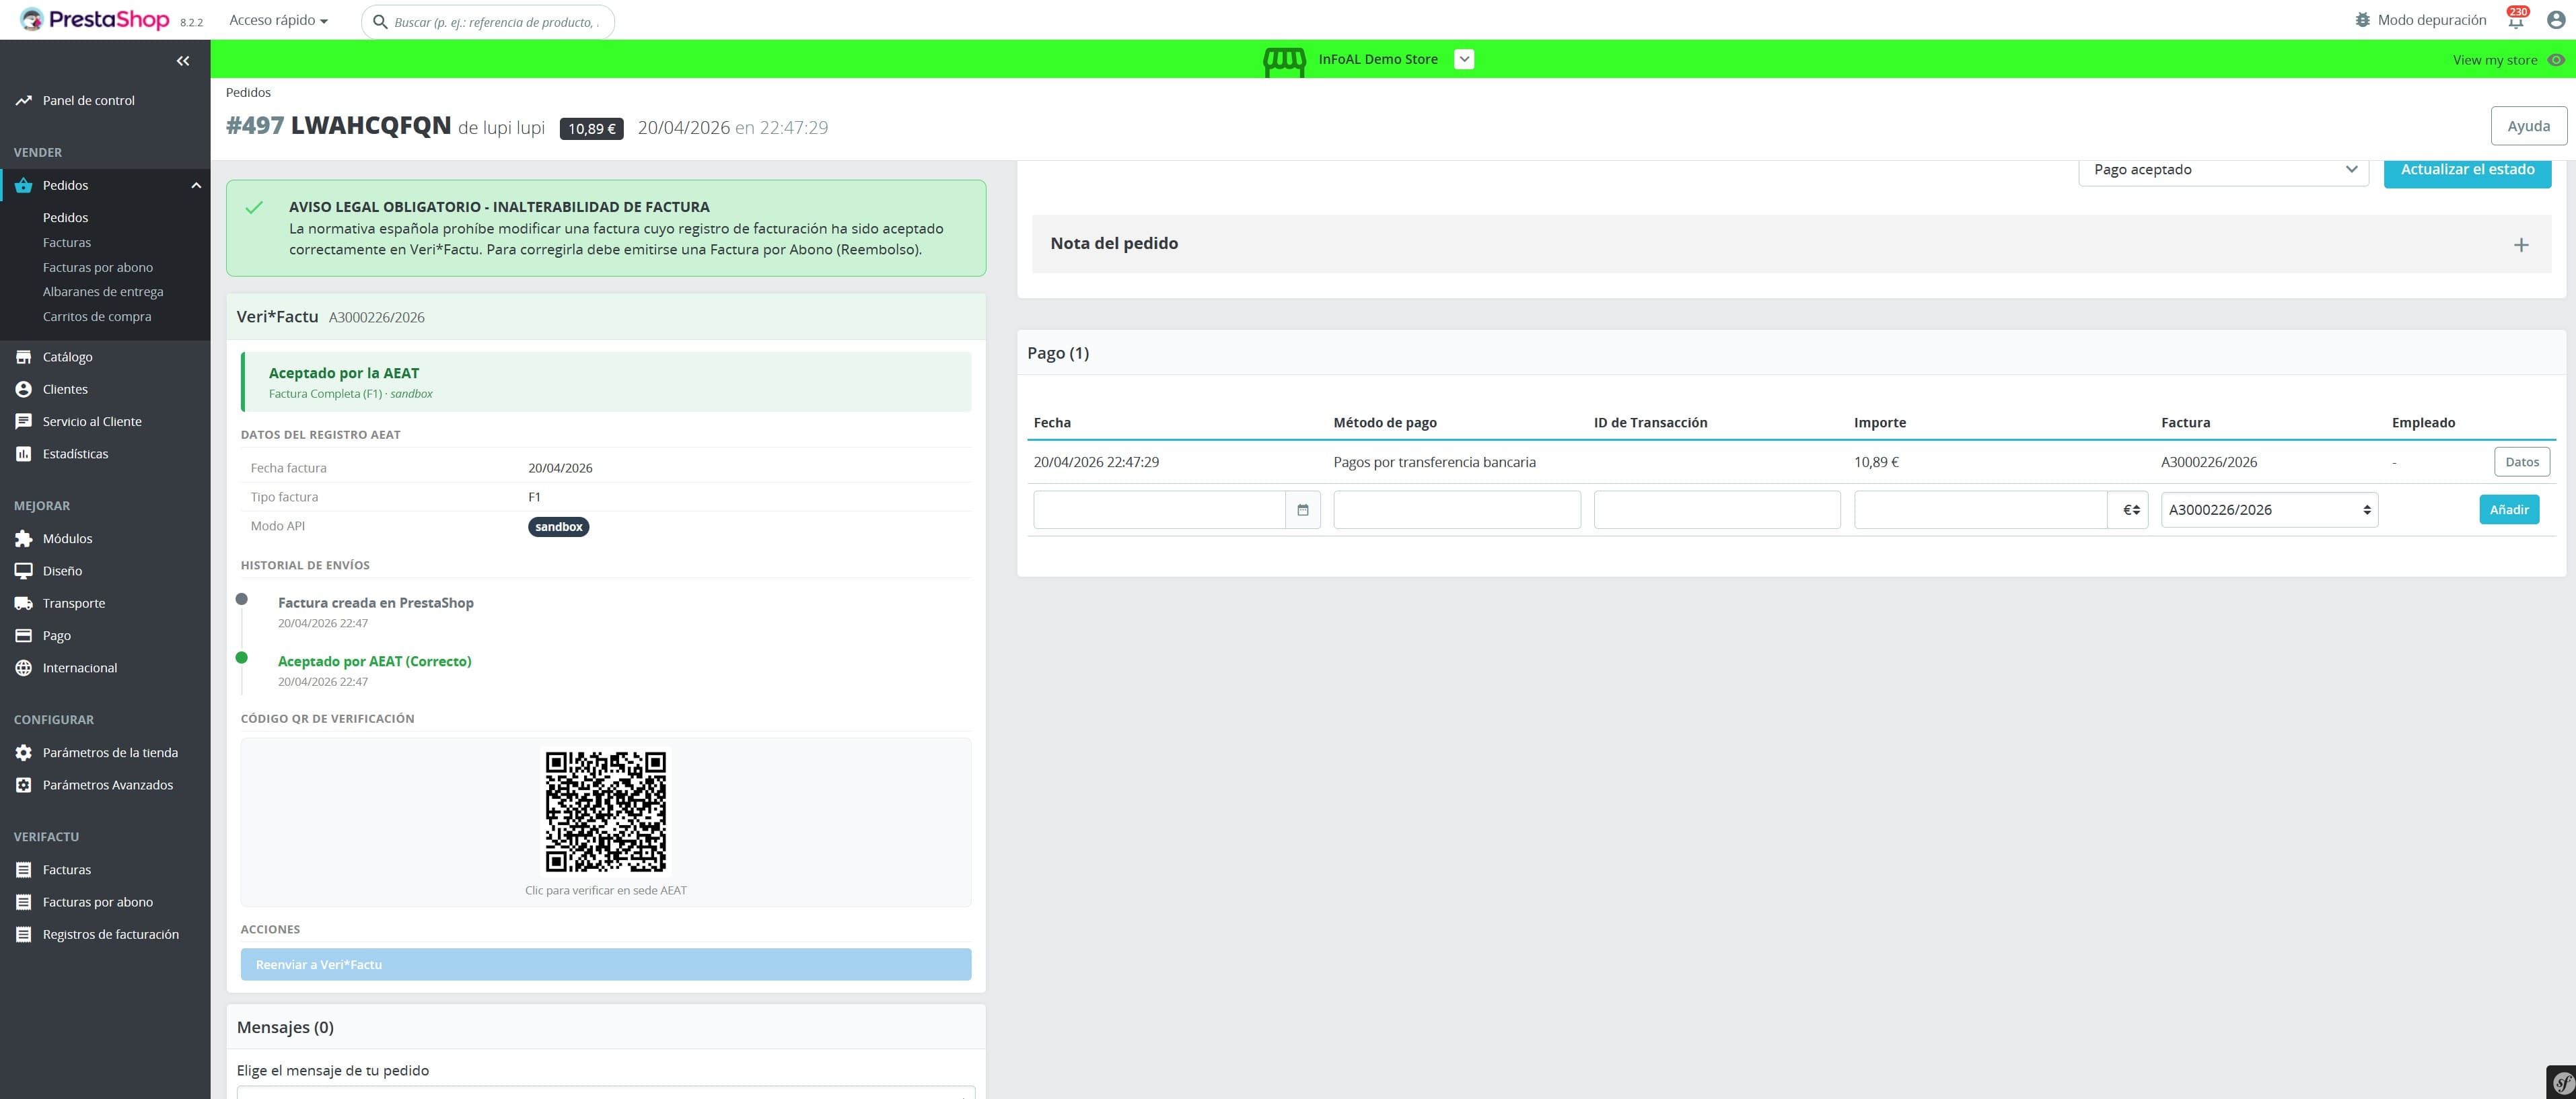Open the calendar icon in the payment date field
Viewport: 2576px width, 1099px height.
point(1303,509)
